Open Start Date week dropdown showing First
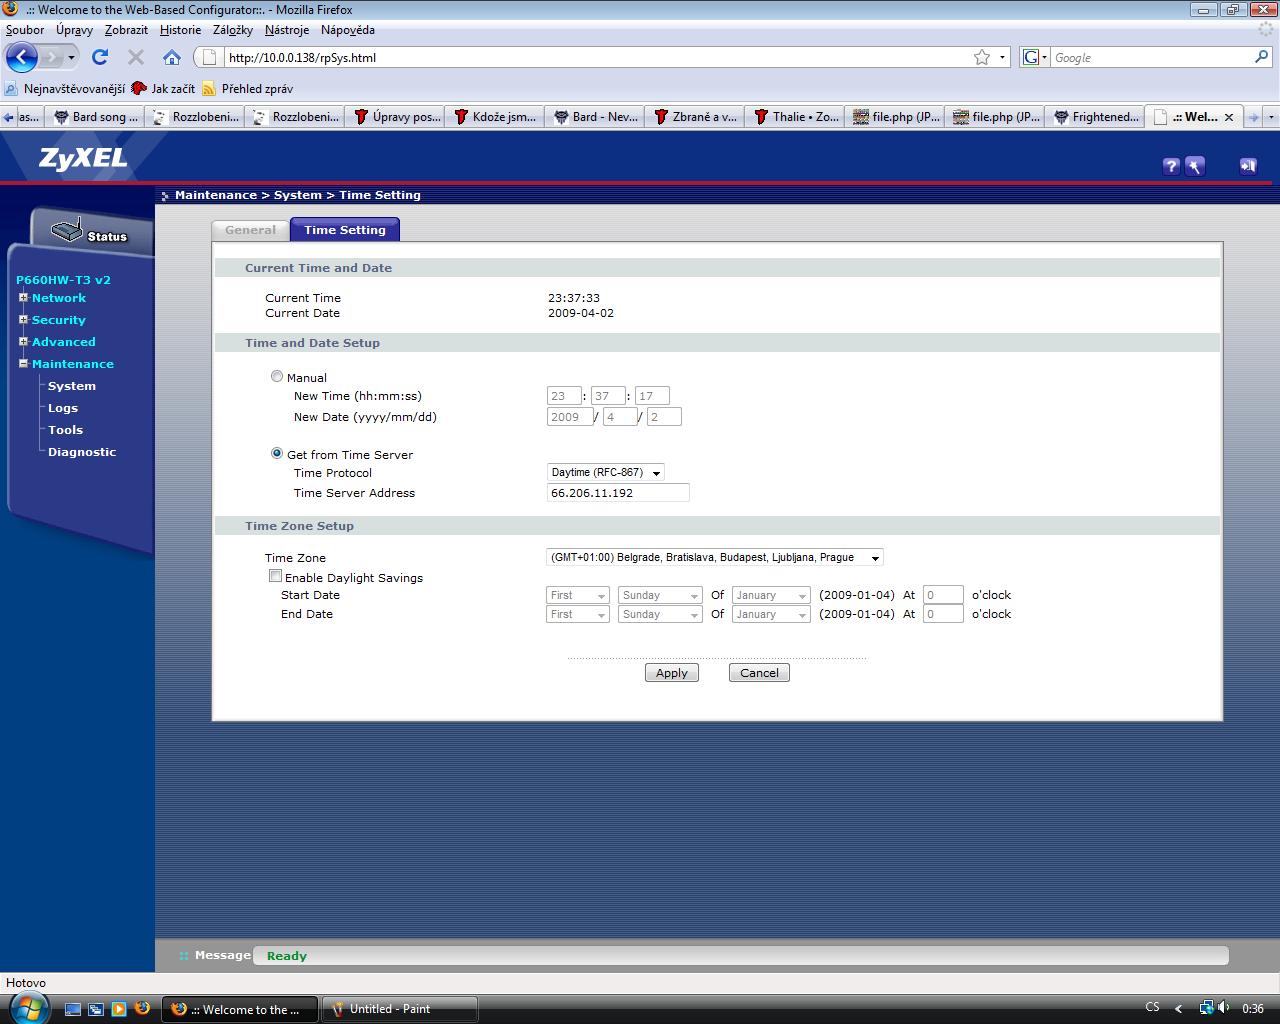 [578, 595]
